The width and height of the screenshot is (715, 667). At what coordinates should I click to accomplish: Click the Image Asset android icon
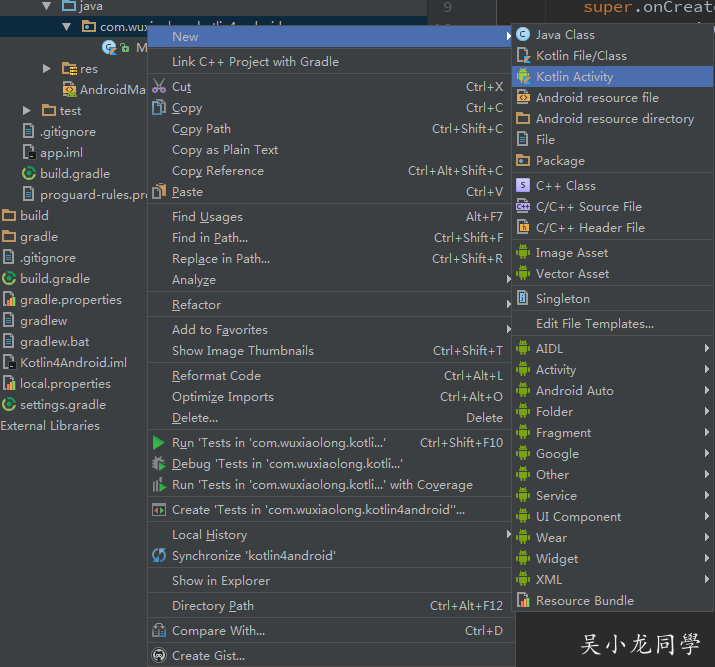pos(523,252)
